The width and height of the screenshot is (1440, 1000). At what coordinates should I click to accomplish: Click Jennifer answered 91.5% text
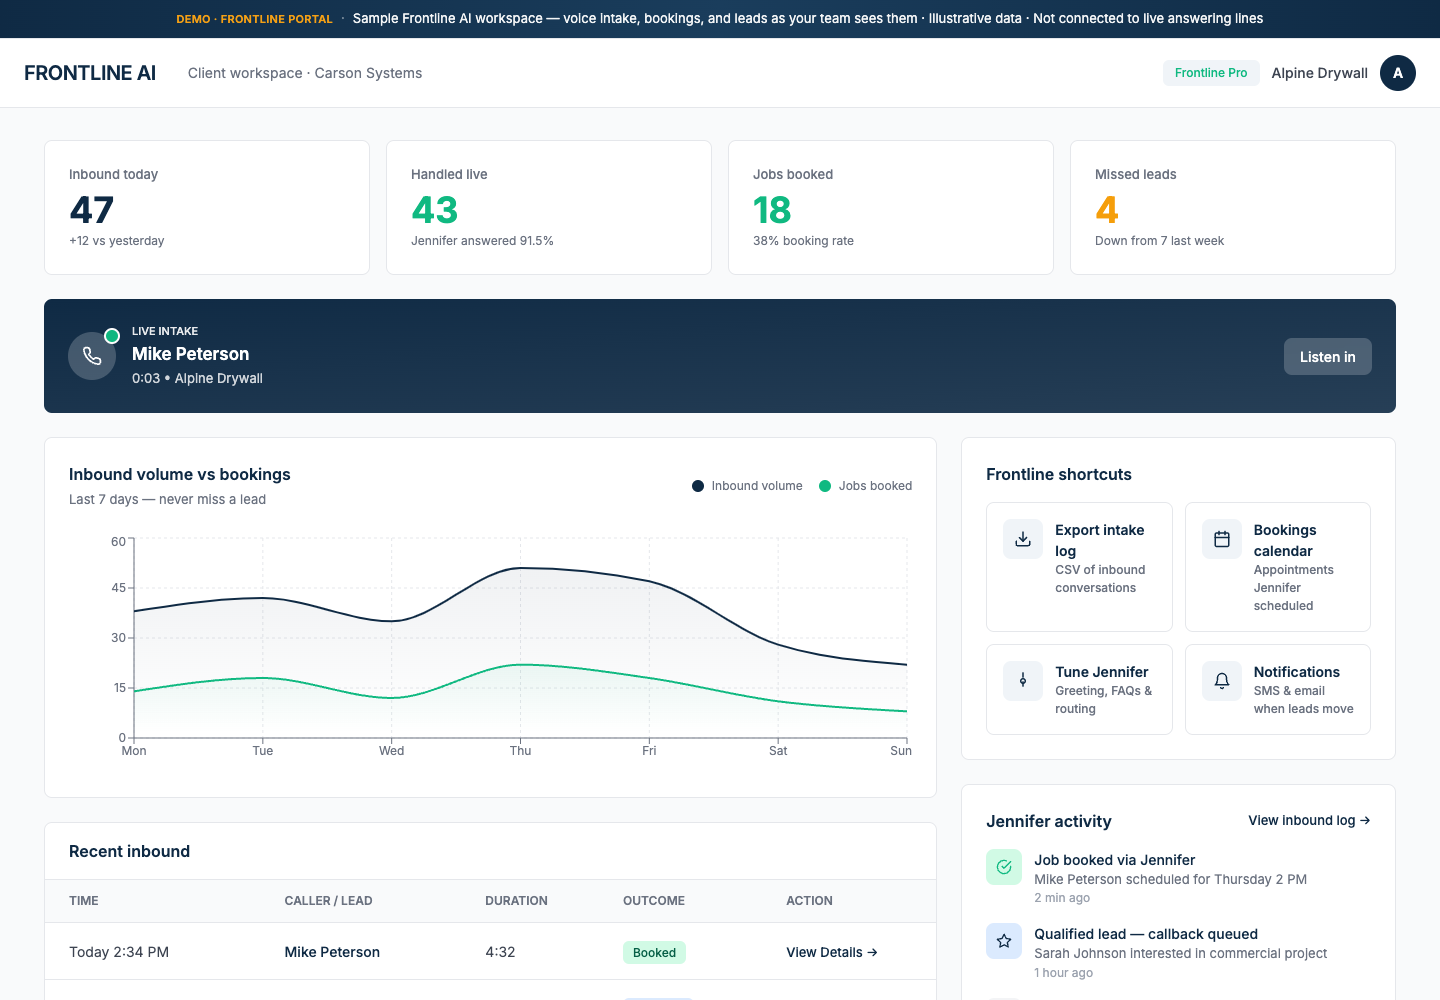tap(482, 241)
